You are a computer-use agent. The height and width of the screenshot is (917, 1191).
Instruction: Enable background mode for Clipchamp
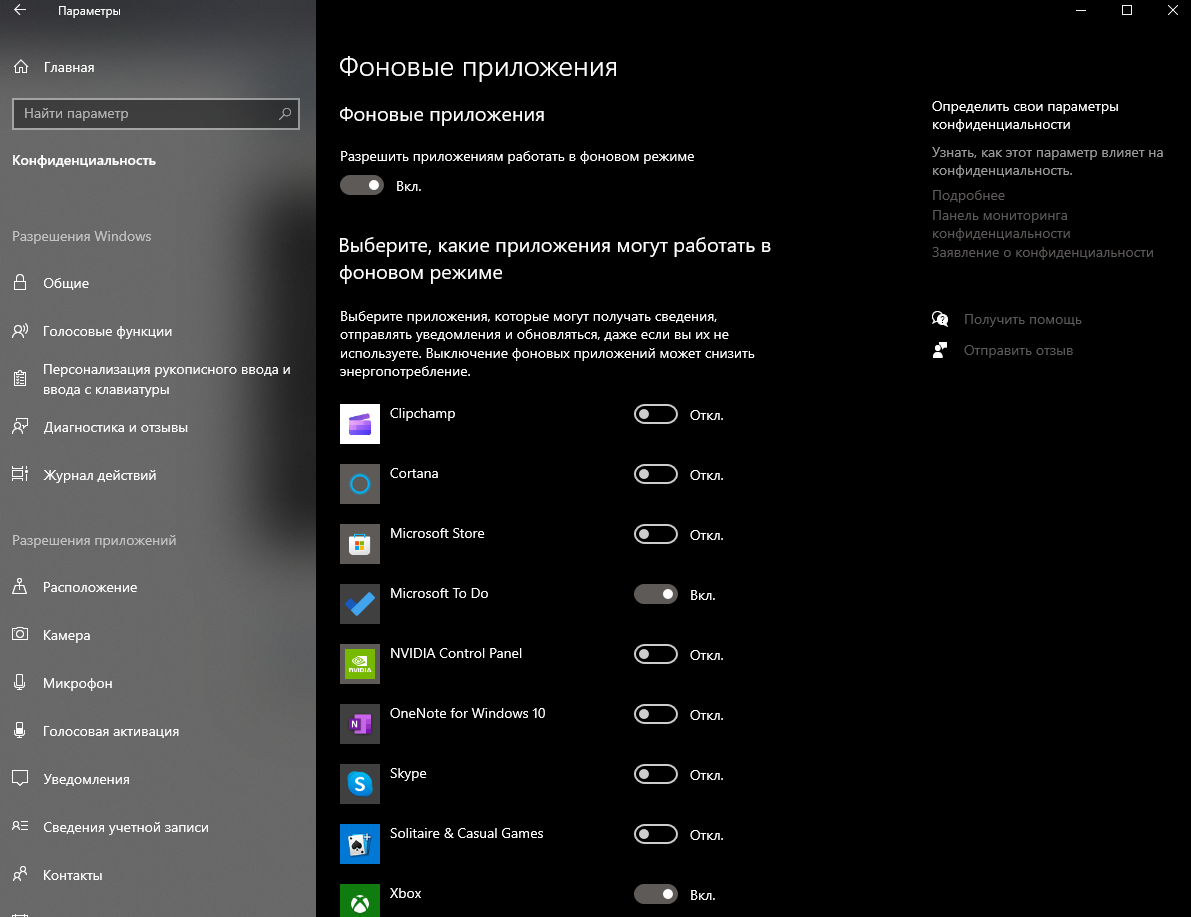click(x=656, y=415)
